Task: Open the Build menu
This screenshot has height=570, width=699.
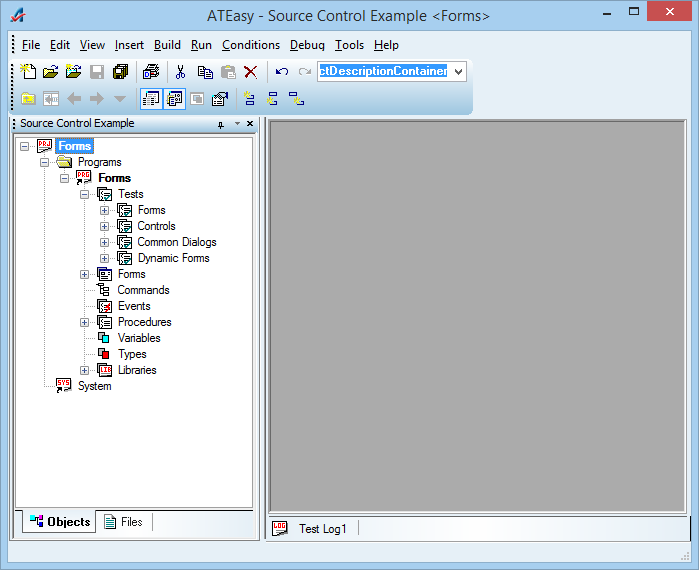Action: 167,45
